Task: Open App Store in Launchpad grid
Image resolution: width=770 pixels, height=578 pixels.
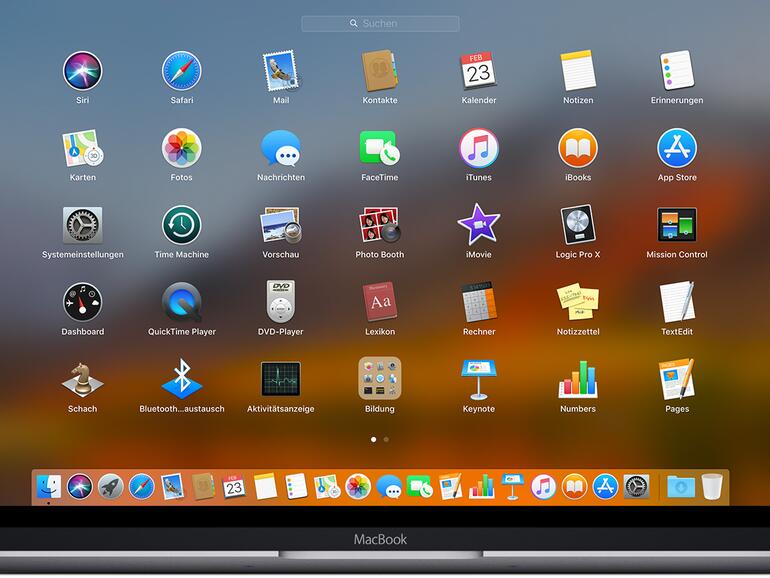Action: (677, 148)
